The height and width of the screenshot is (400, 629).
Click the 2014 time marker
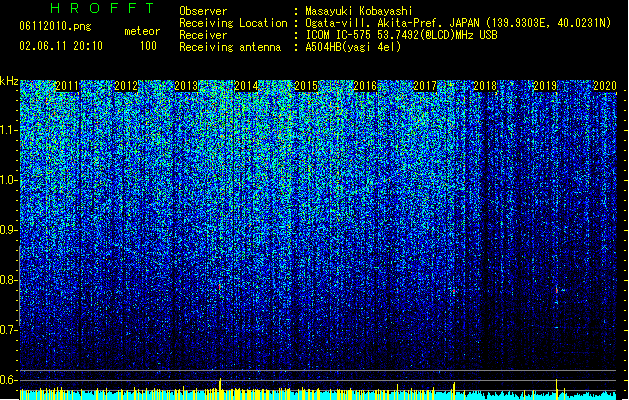[246, 86]
